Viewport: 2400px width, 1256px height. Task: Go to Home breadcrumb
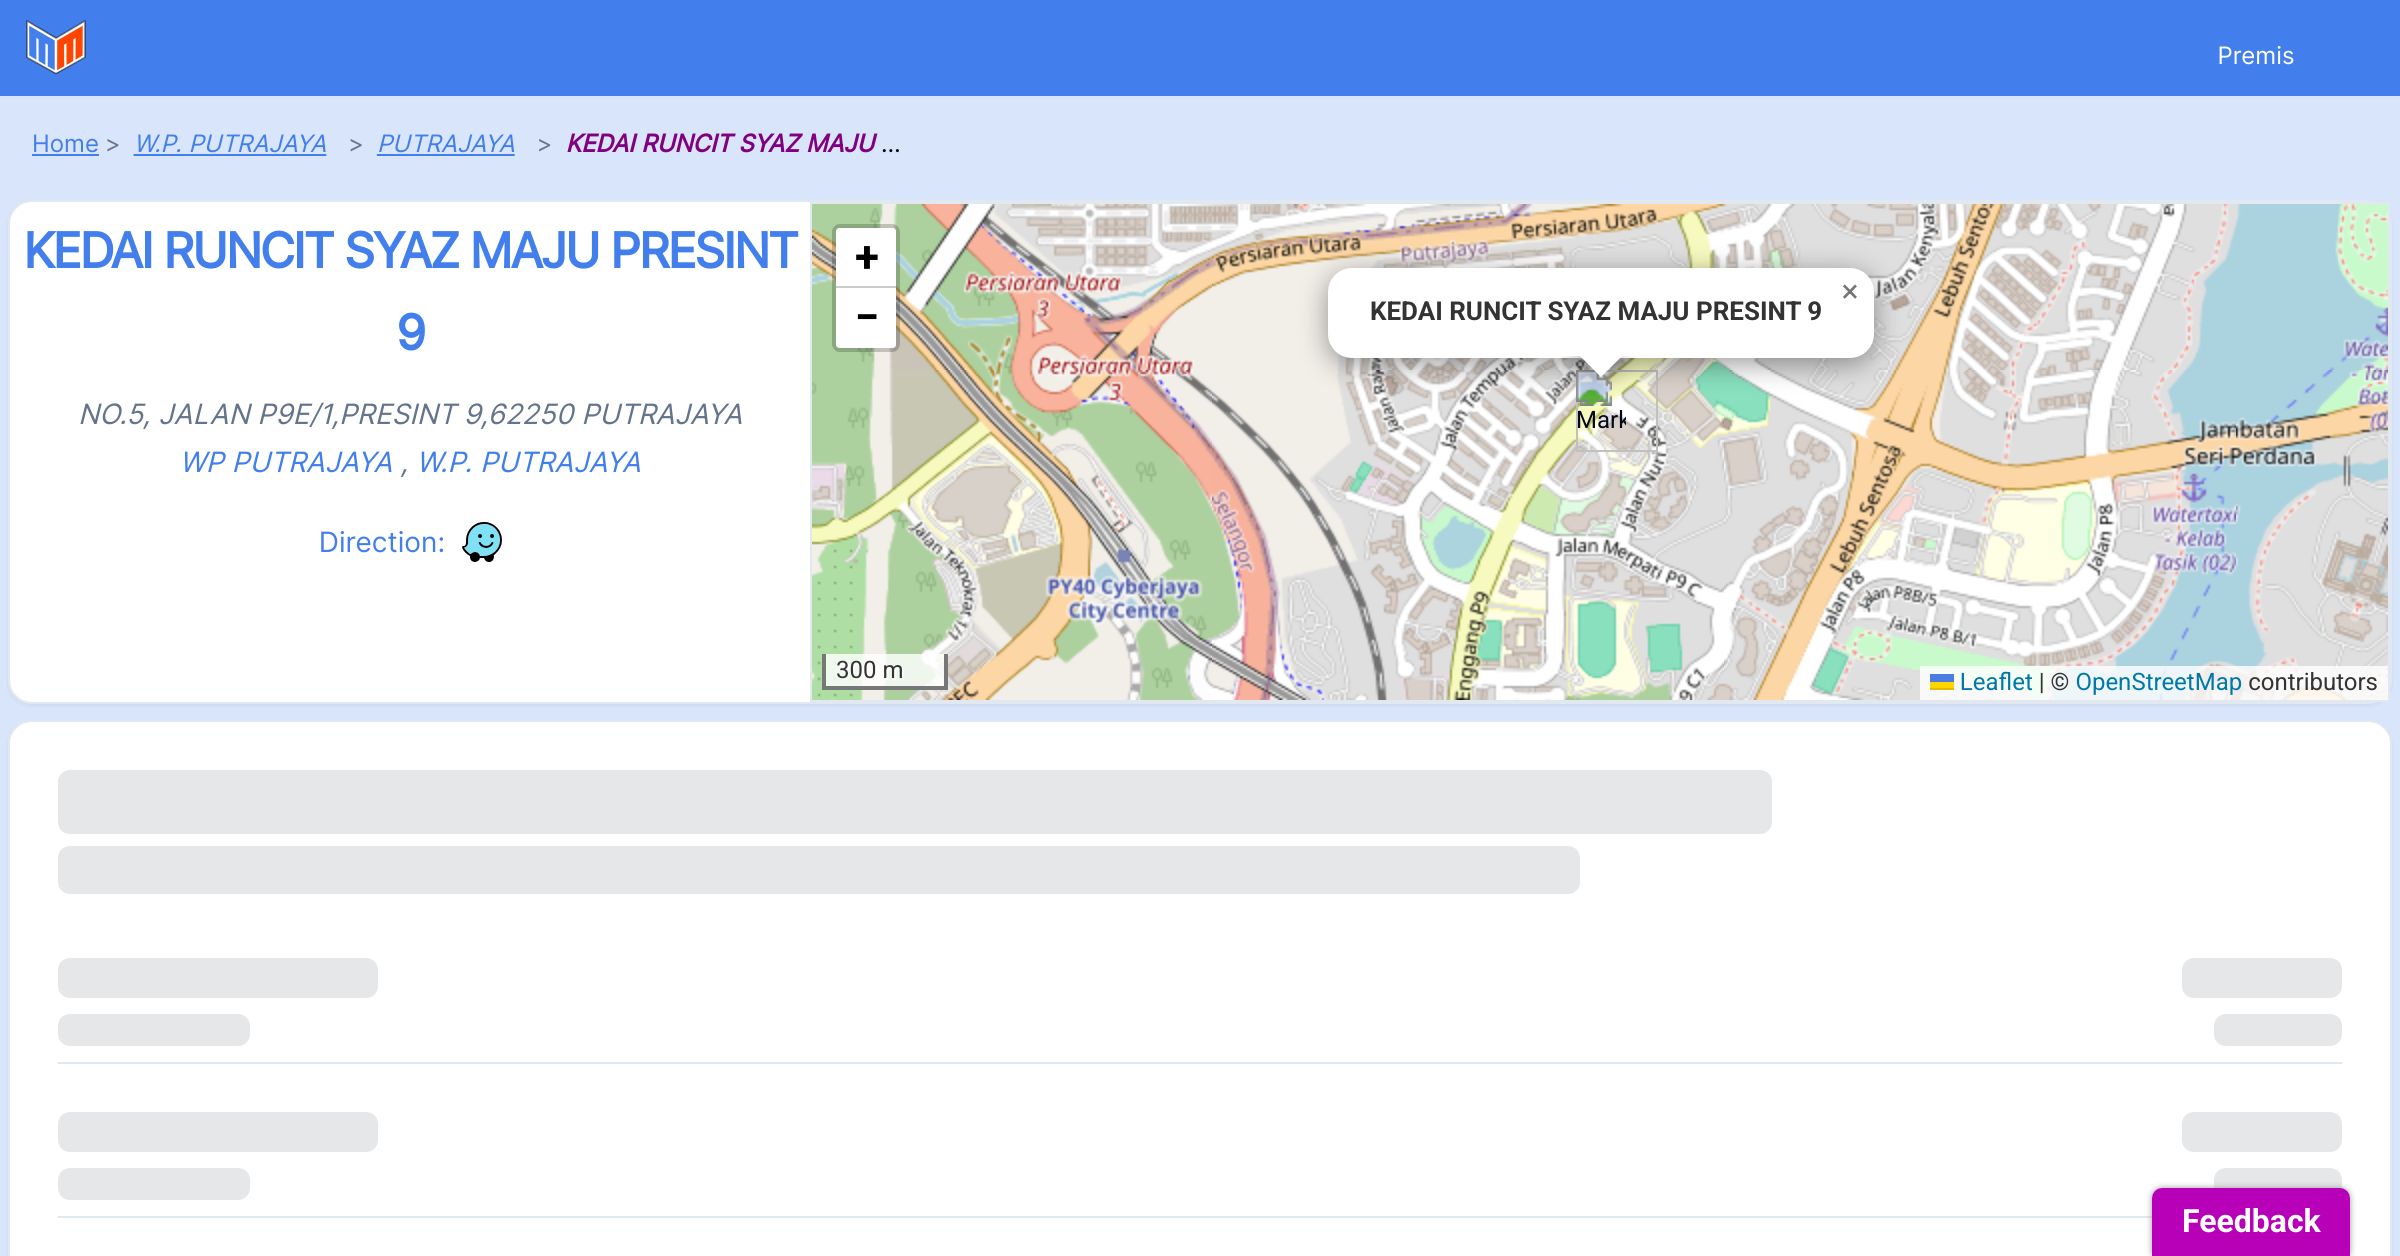click(65, 144)
